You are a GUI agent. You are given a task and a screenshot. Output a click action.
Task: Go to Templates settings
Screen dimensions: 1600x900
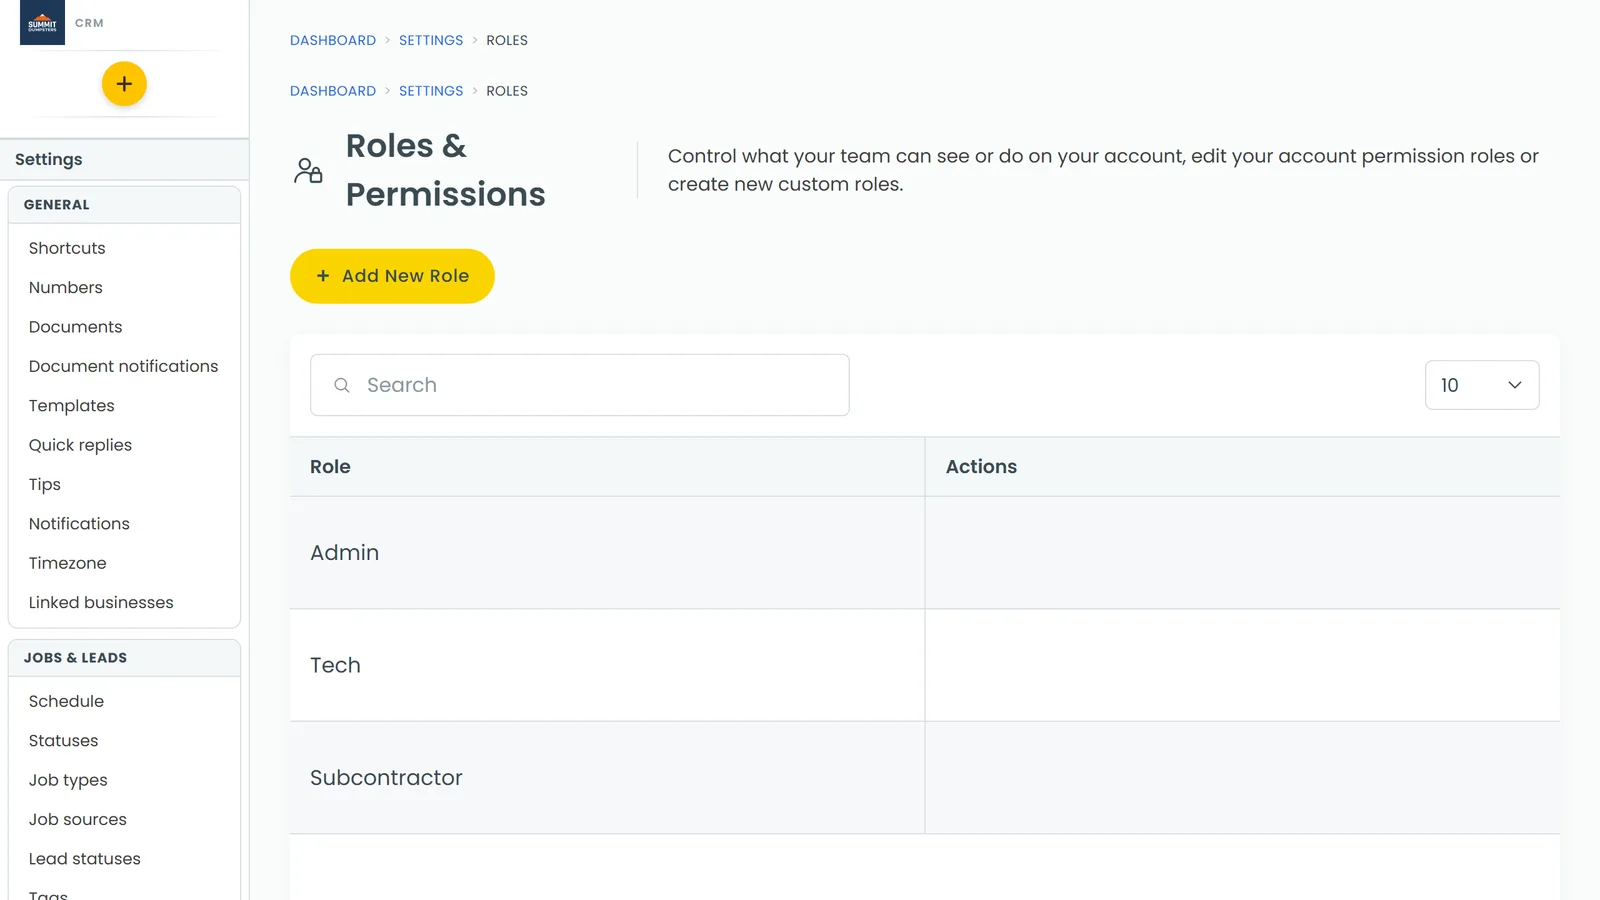point(72,406)
